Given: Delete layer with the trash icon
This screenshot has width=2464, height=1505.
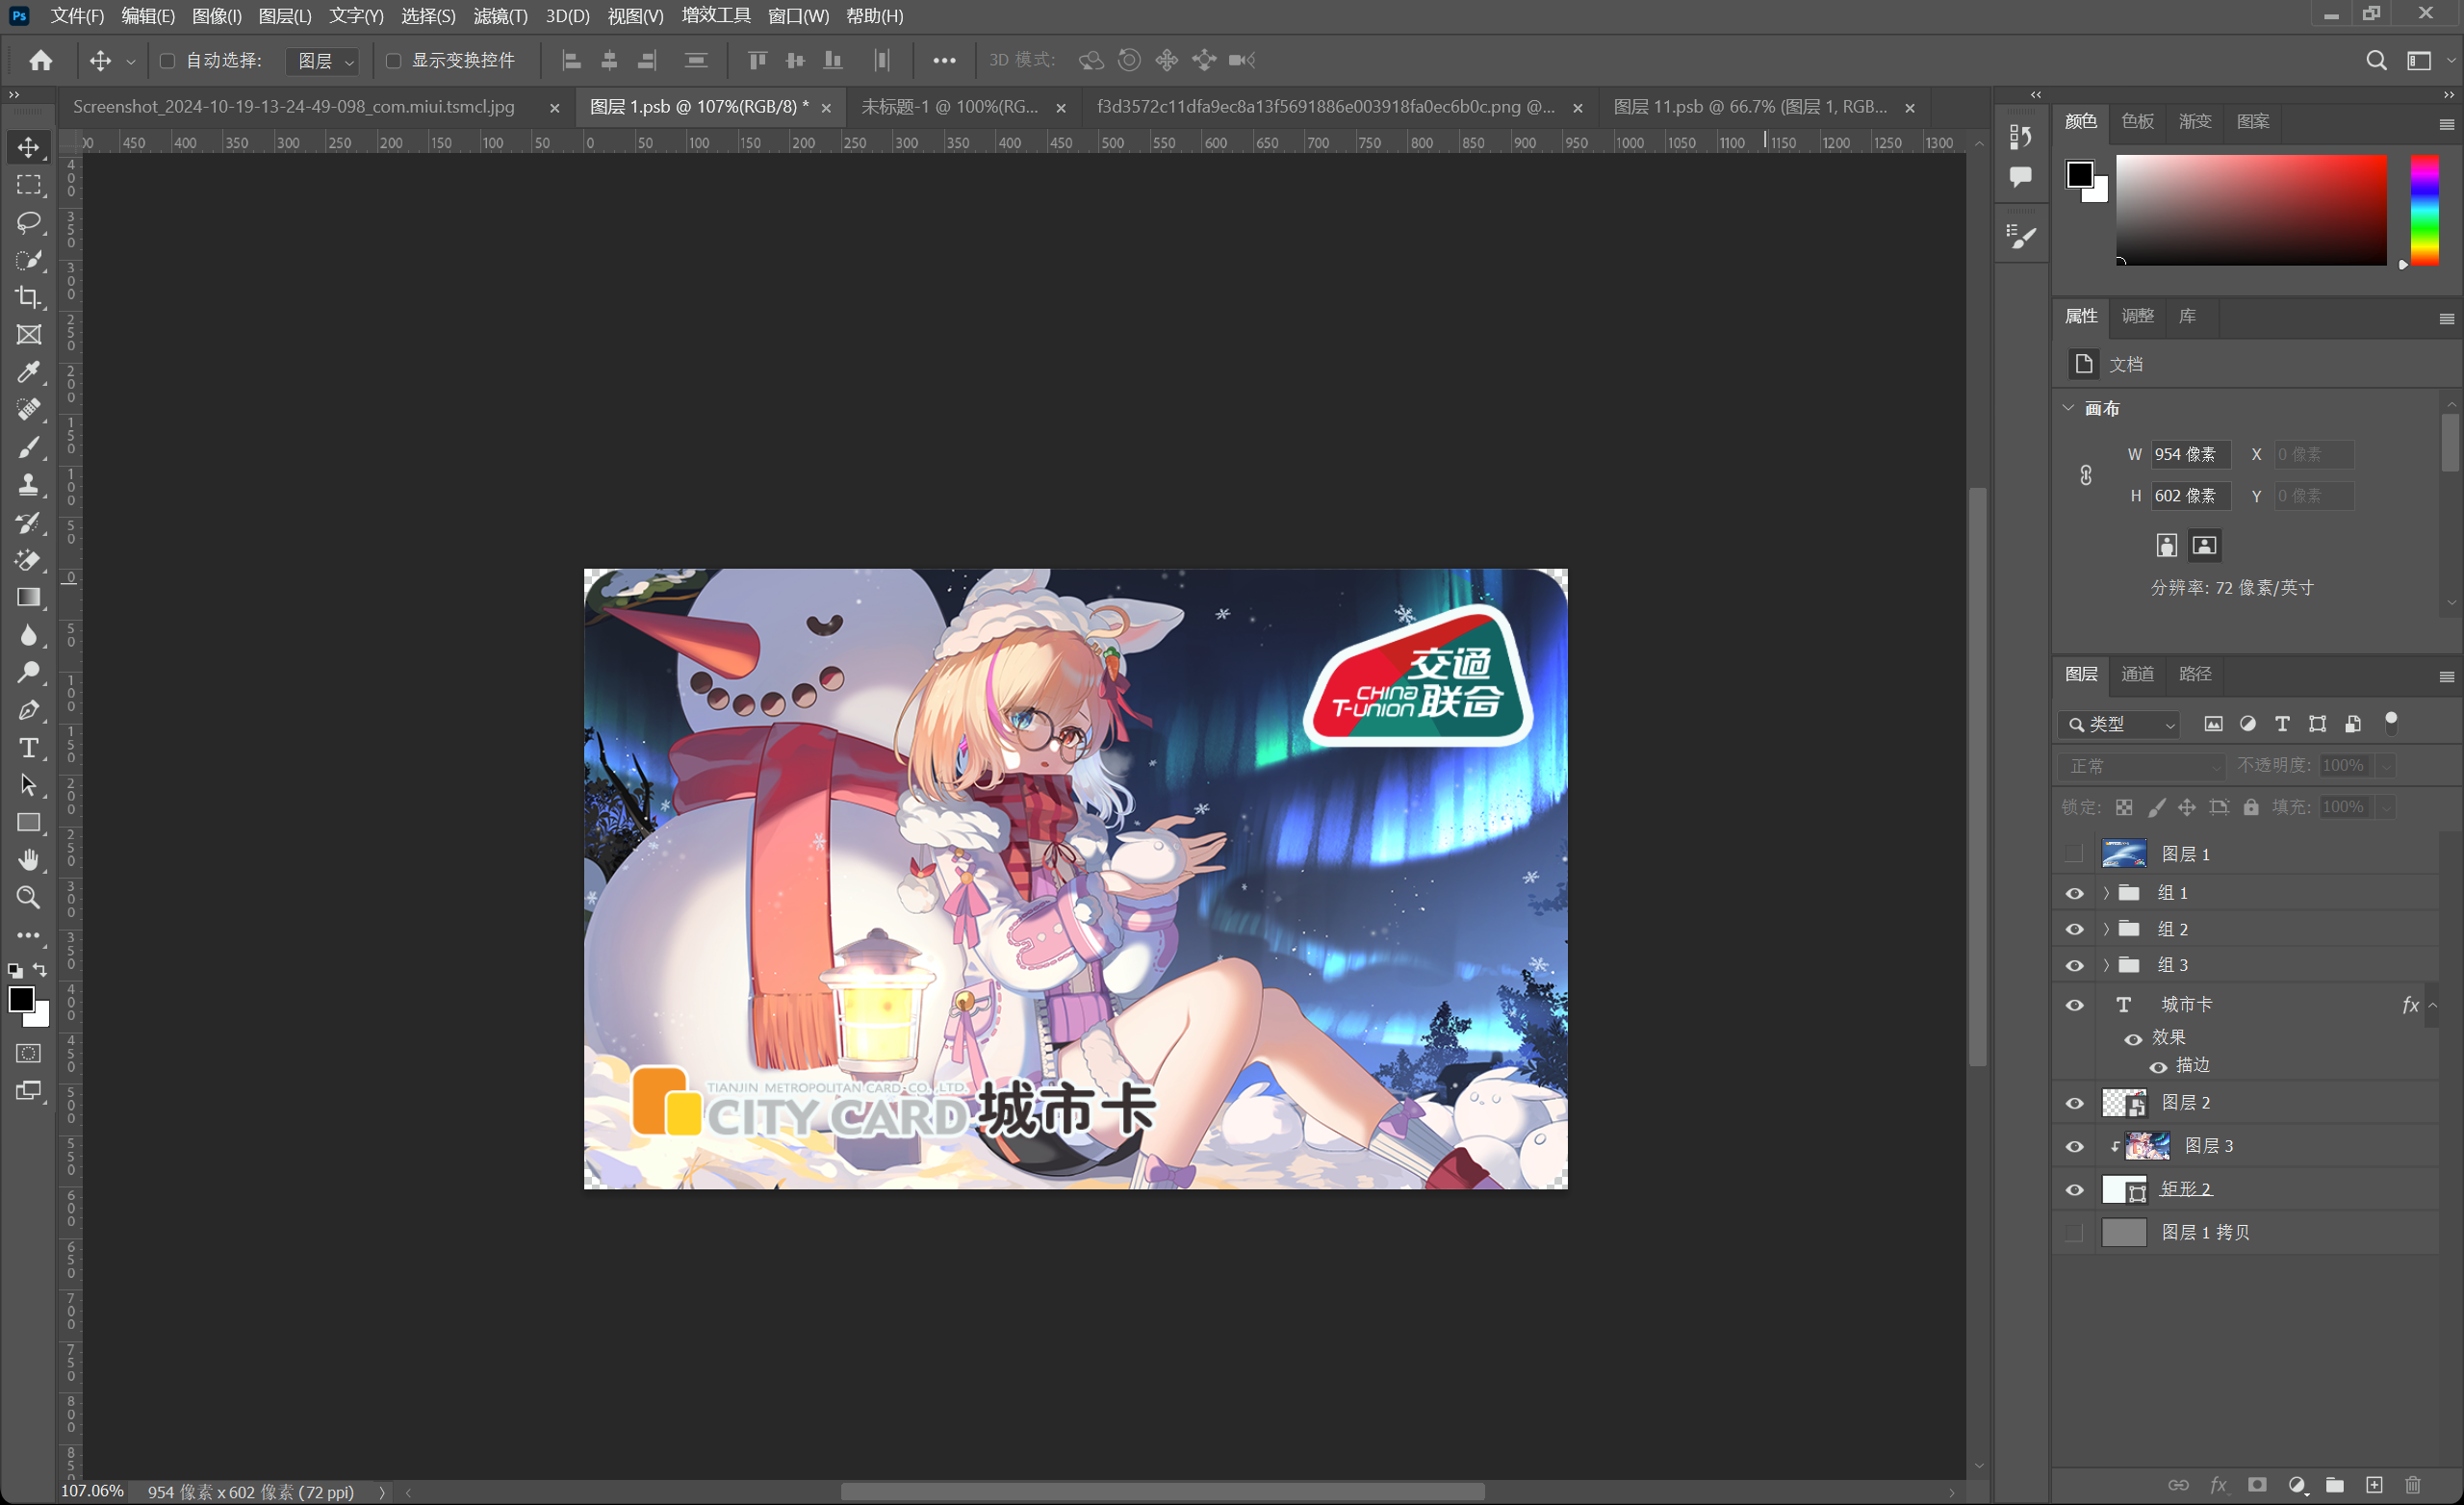Looking at the screenshot, I should click(x=2413, y=1485).
